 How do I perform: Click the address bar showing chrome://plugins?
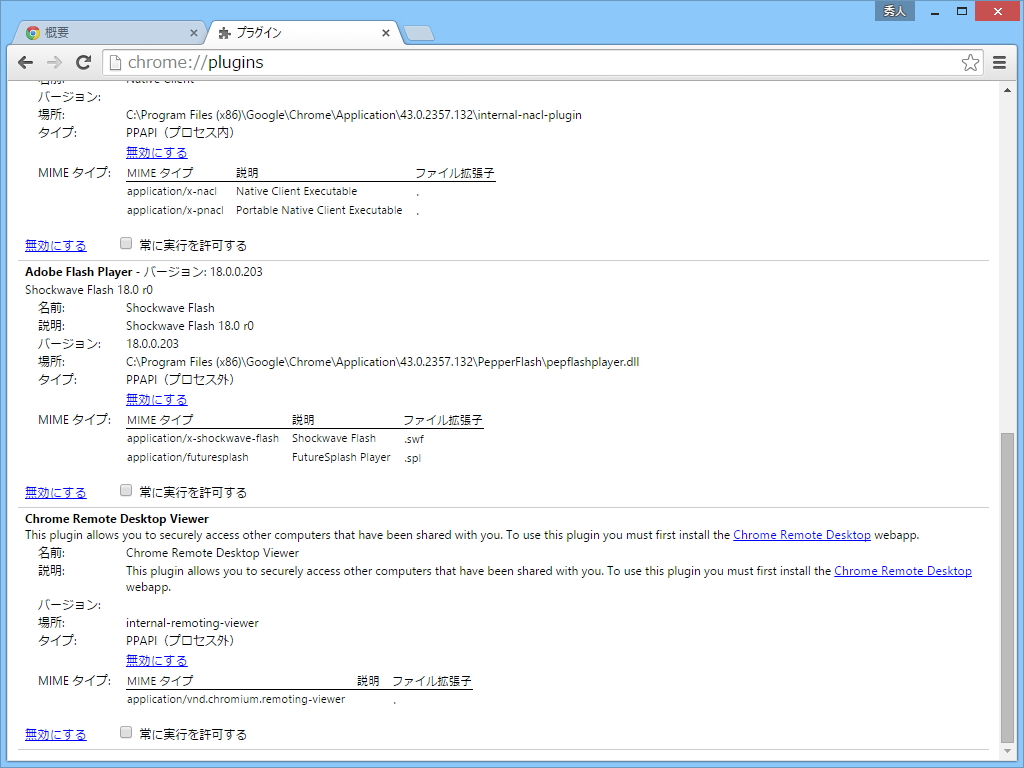click(400, 62)
